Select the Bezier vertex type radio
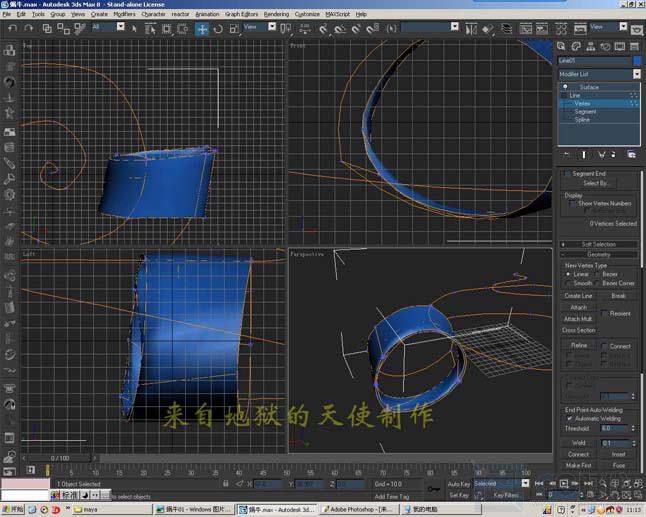The width and height of the screenshot is (646, 517). tap(597, 274)
